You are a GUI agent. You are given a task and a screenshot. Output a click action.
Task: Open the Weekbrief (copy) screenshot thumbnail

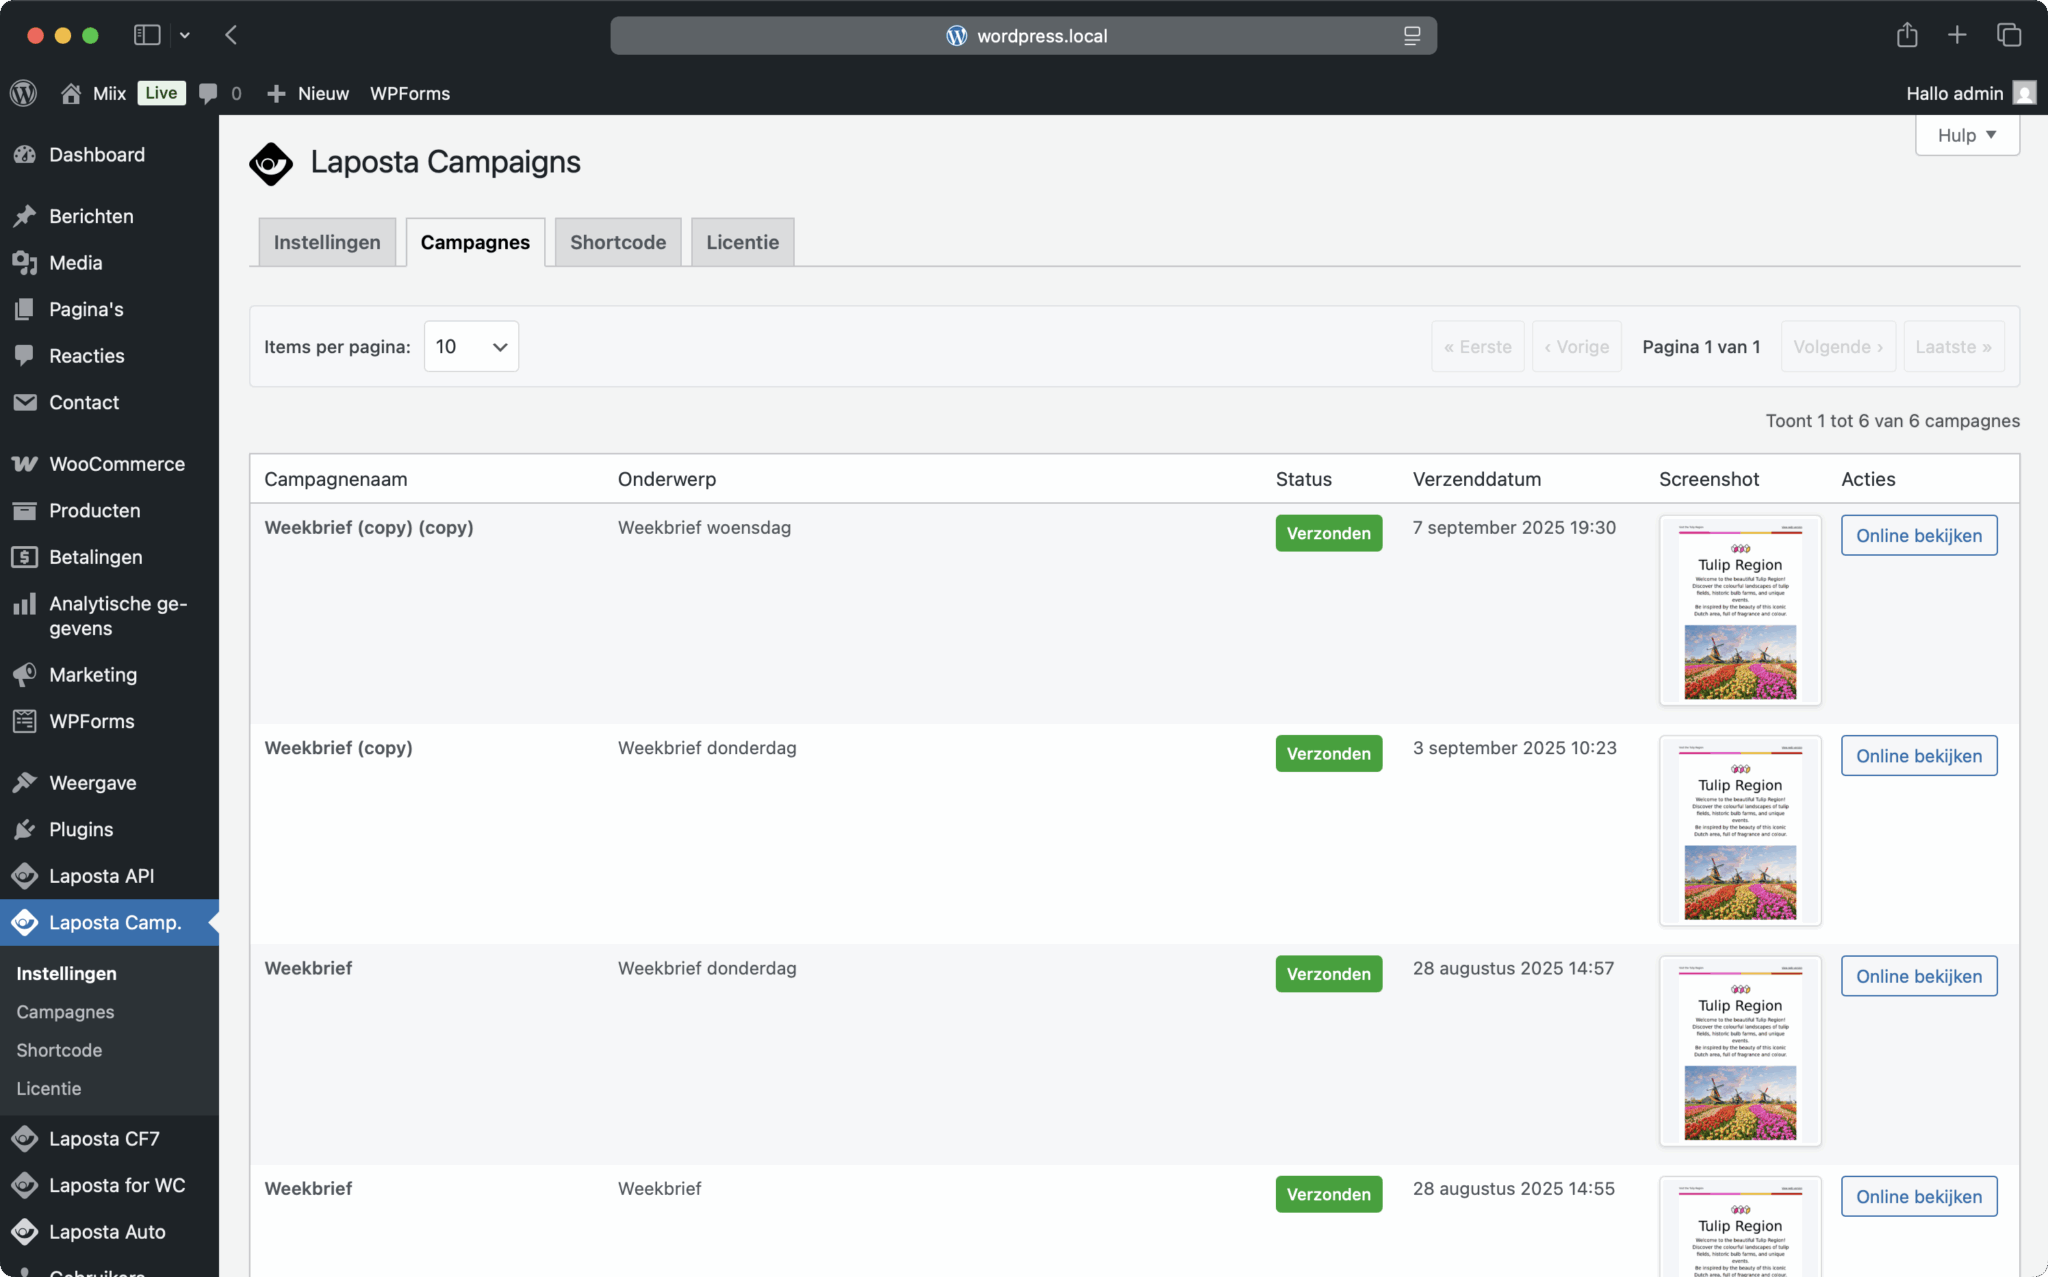[x=1740, y=830]
